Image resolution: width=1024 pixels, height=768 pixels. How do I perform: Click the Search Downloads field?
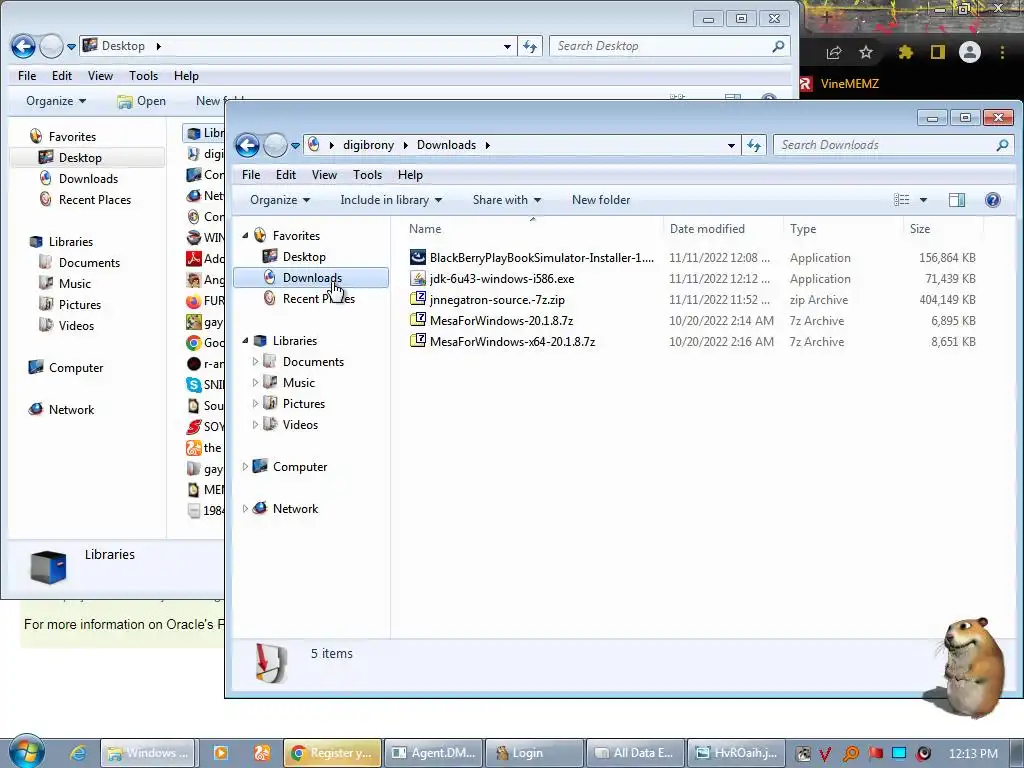tap(893, 145)
